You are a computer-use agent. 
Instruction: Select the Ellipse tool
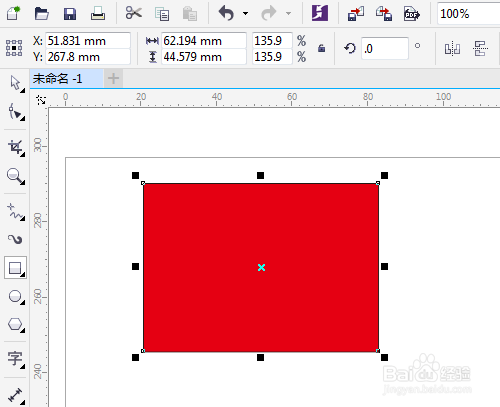pos(15,296)
